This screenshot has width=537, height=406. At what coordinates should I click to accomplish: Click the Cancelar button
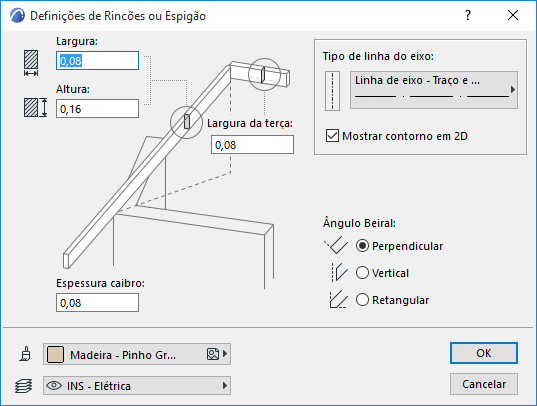[484, 384]
